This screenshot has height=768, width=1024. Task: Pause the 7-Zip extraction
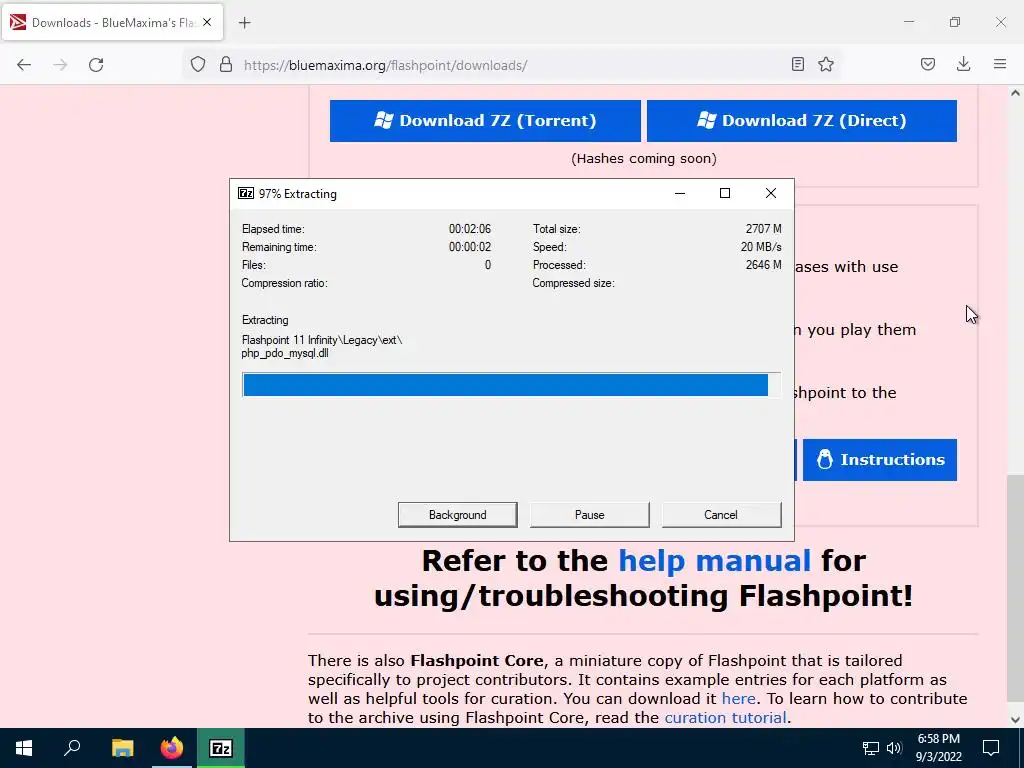point(590,515)
